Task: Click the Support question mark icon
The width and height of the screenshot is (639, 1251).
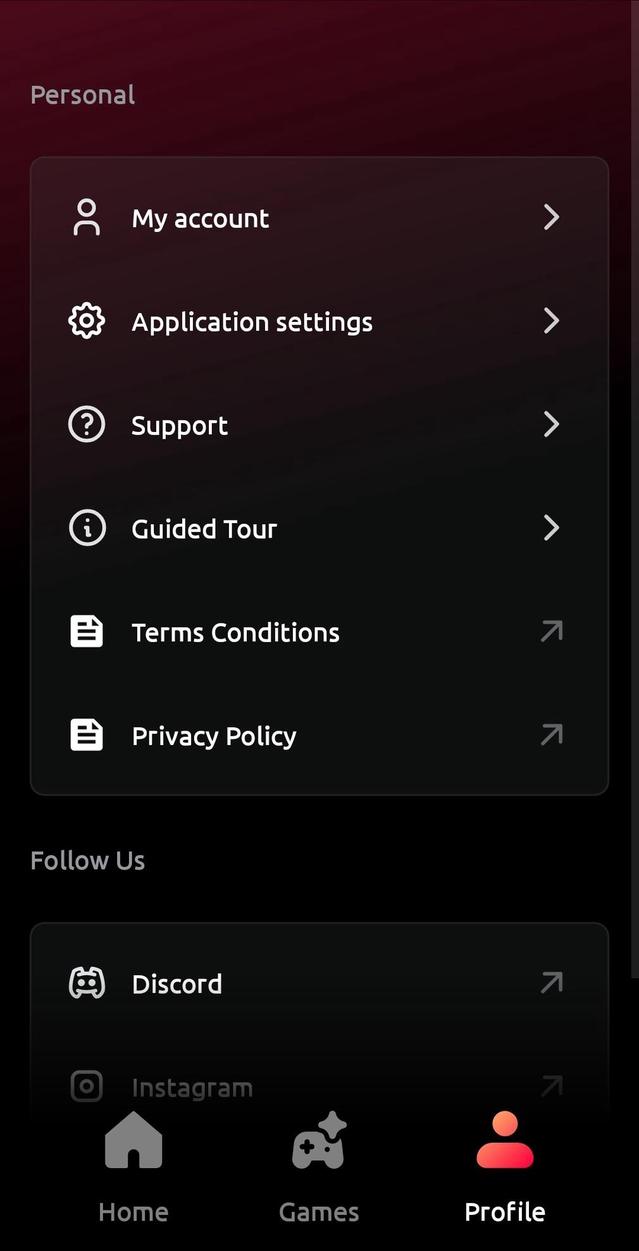Action: [x=87, y=424]
